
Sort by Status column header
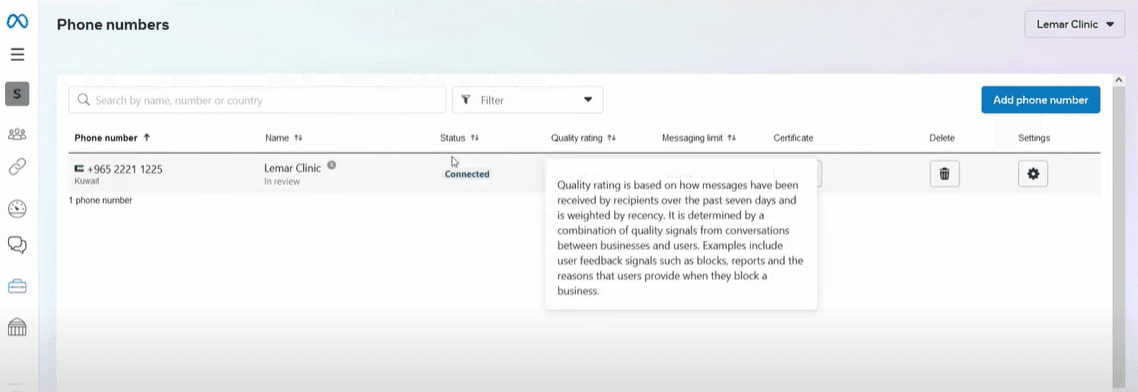click(459, 137)
